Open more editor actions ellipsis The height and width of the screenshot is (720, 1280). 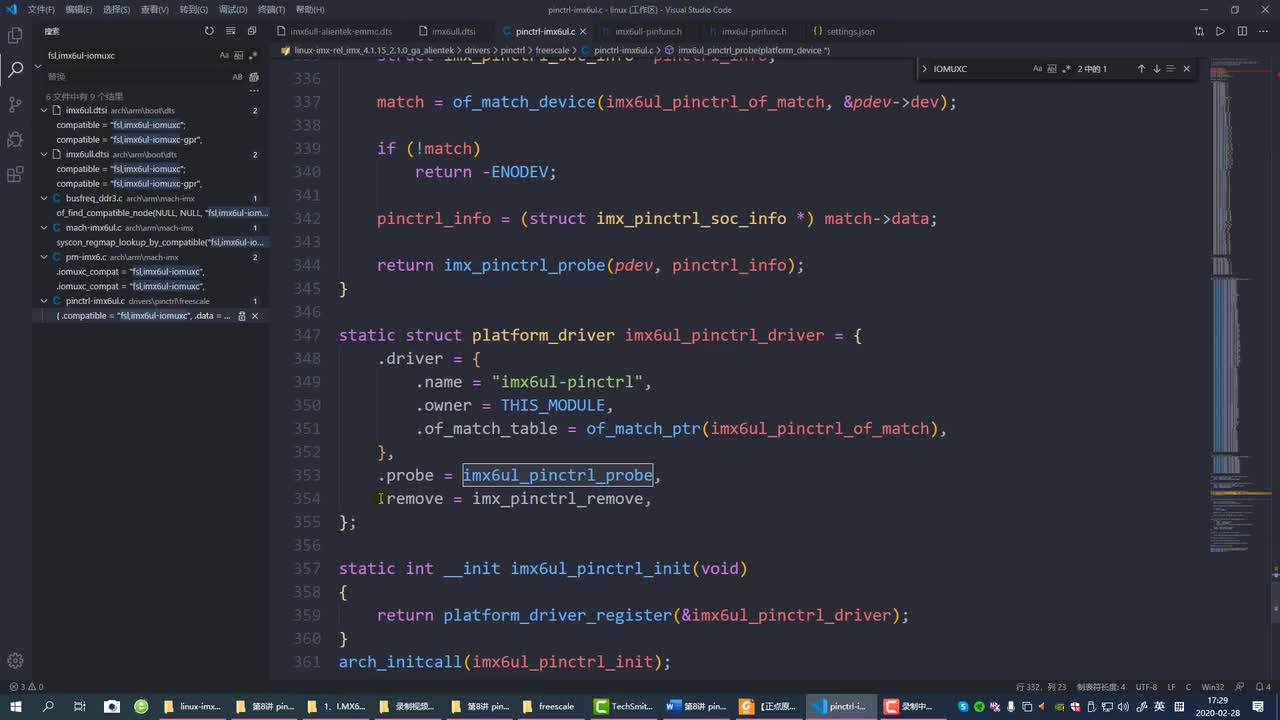coord(1264,31)
